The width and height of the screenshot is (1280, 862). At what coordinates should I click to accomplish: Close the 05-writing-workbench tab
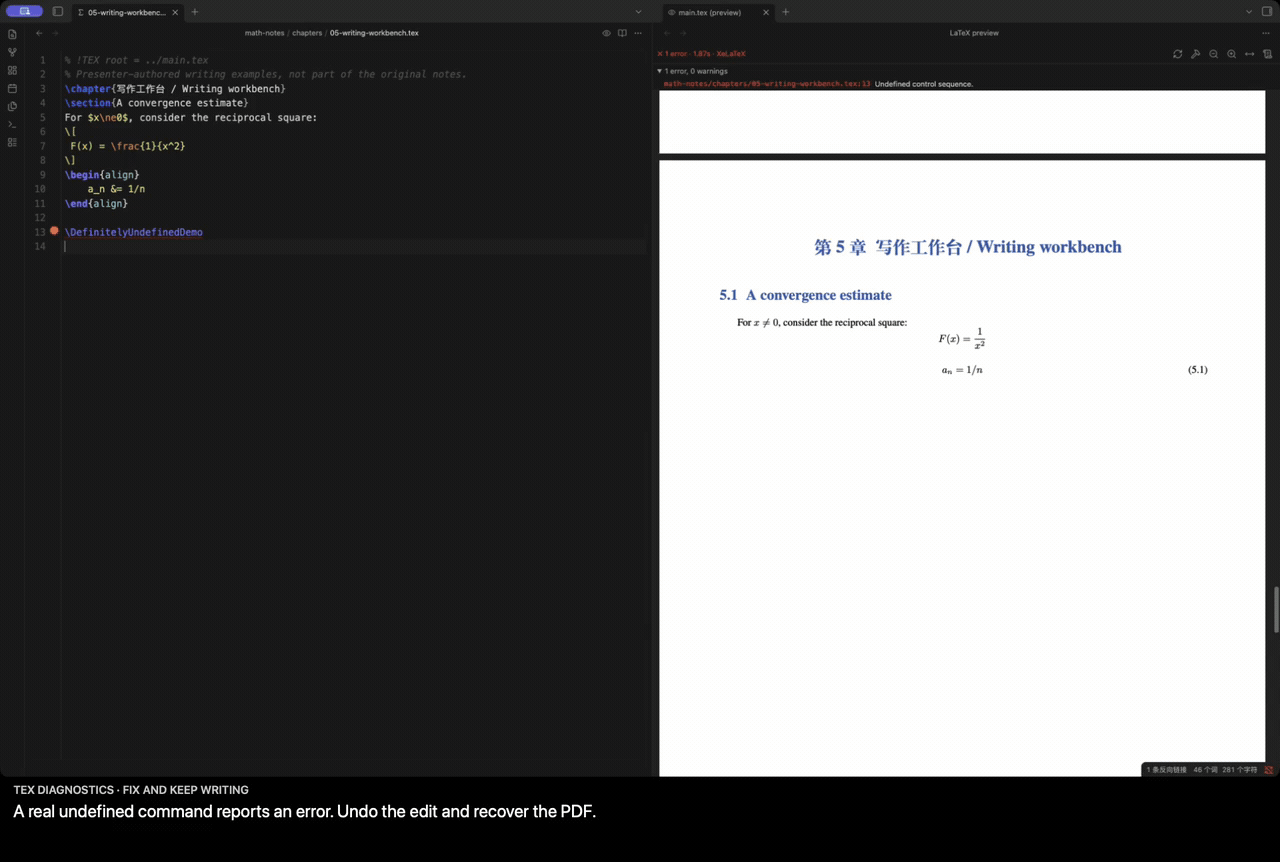pyautogui.click(x=174, y=12)
